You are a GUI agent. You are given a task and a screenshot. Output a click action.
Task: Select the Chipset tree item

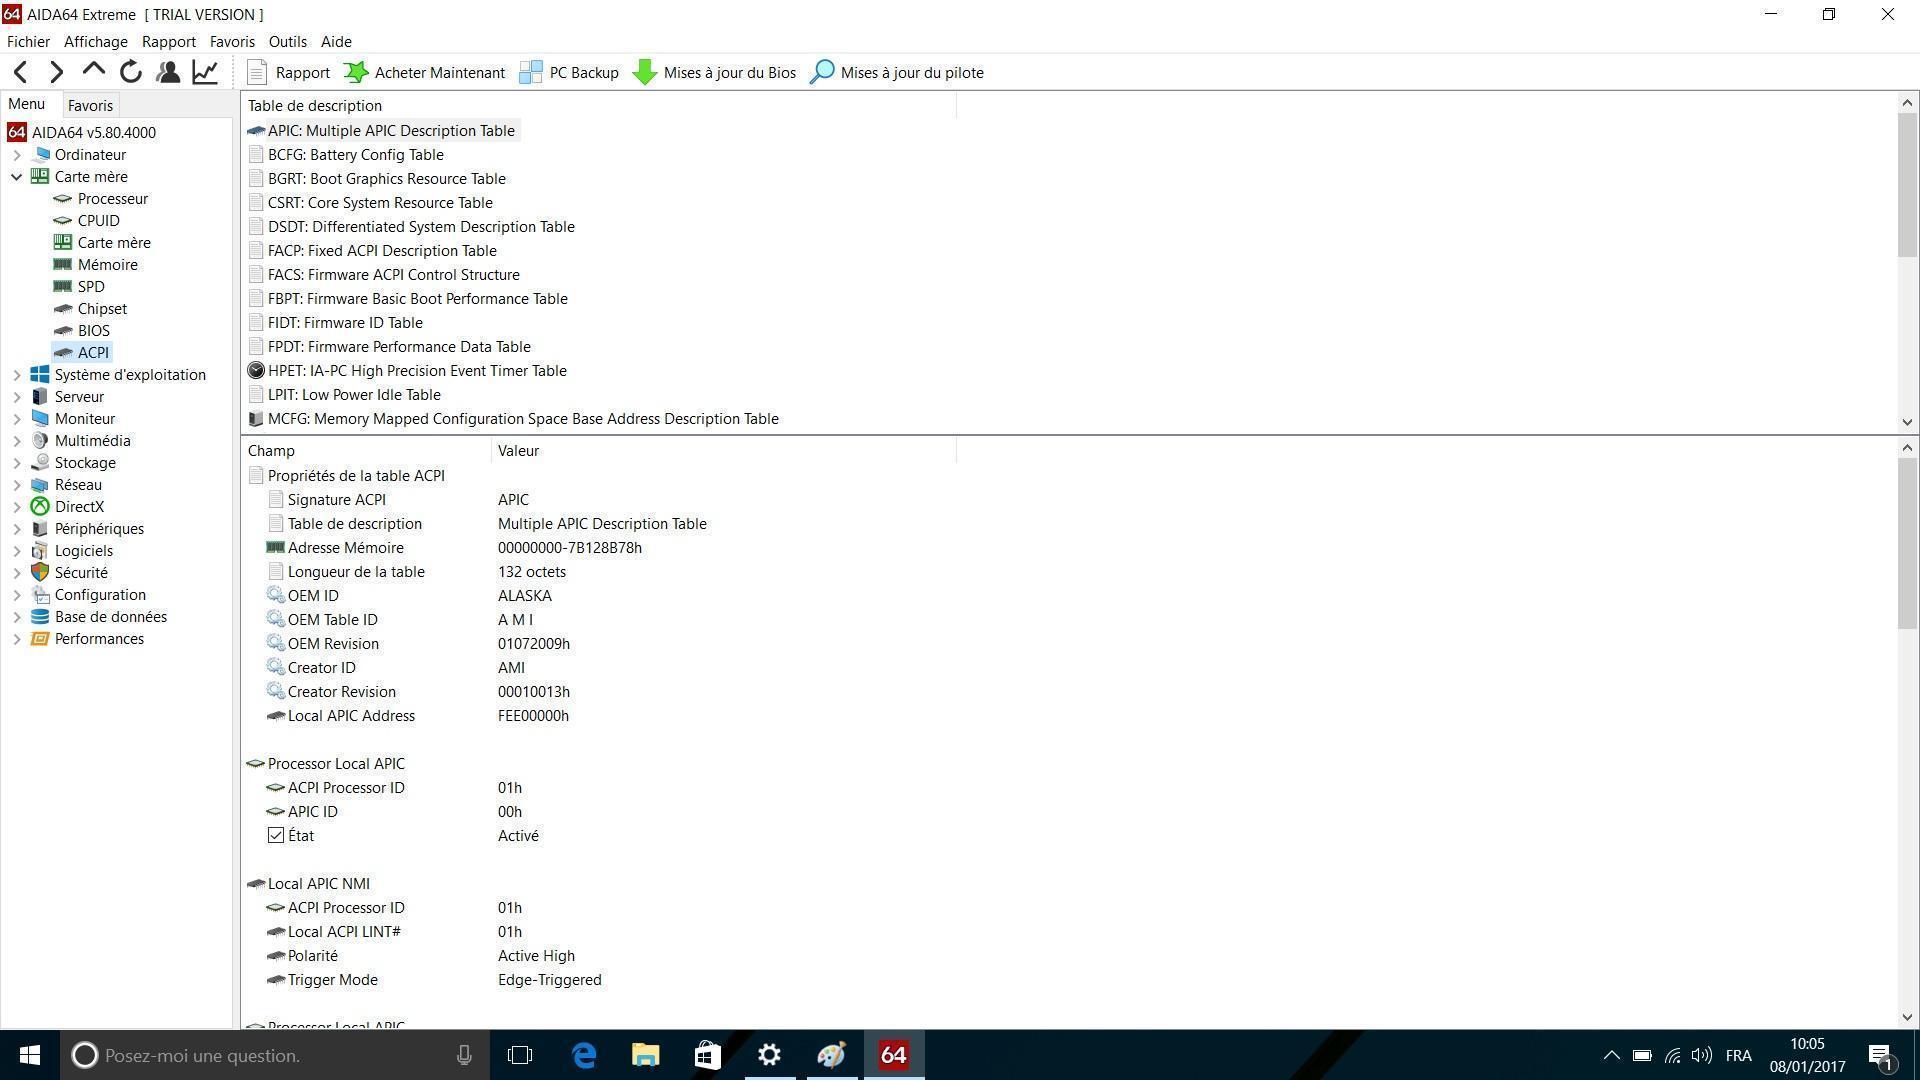102,309
